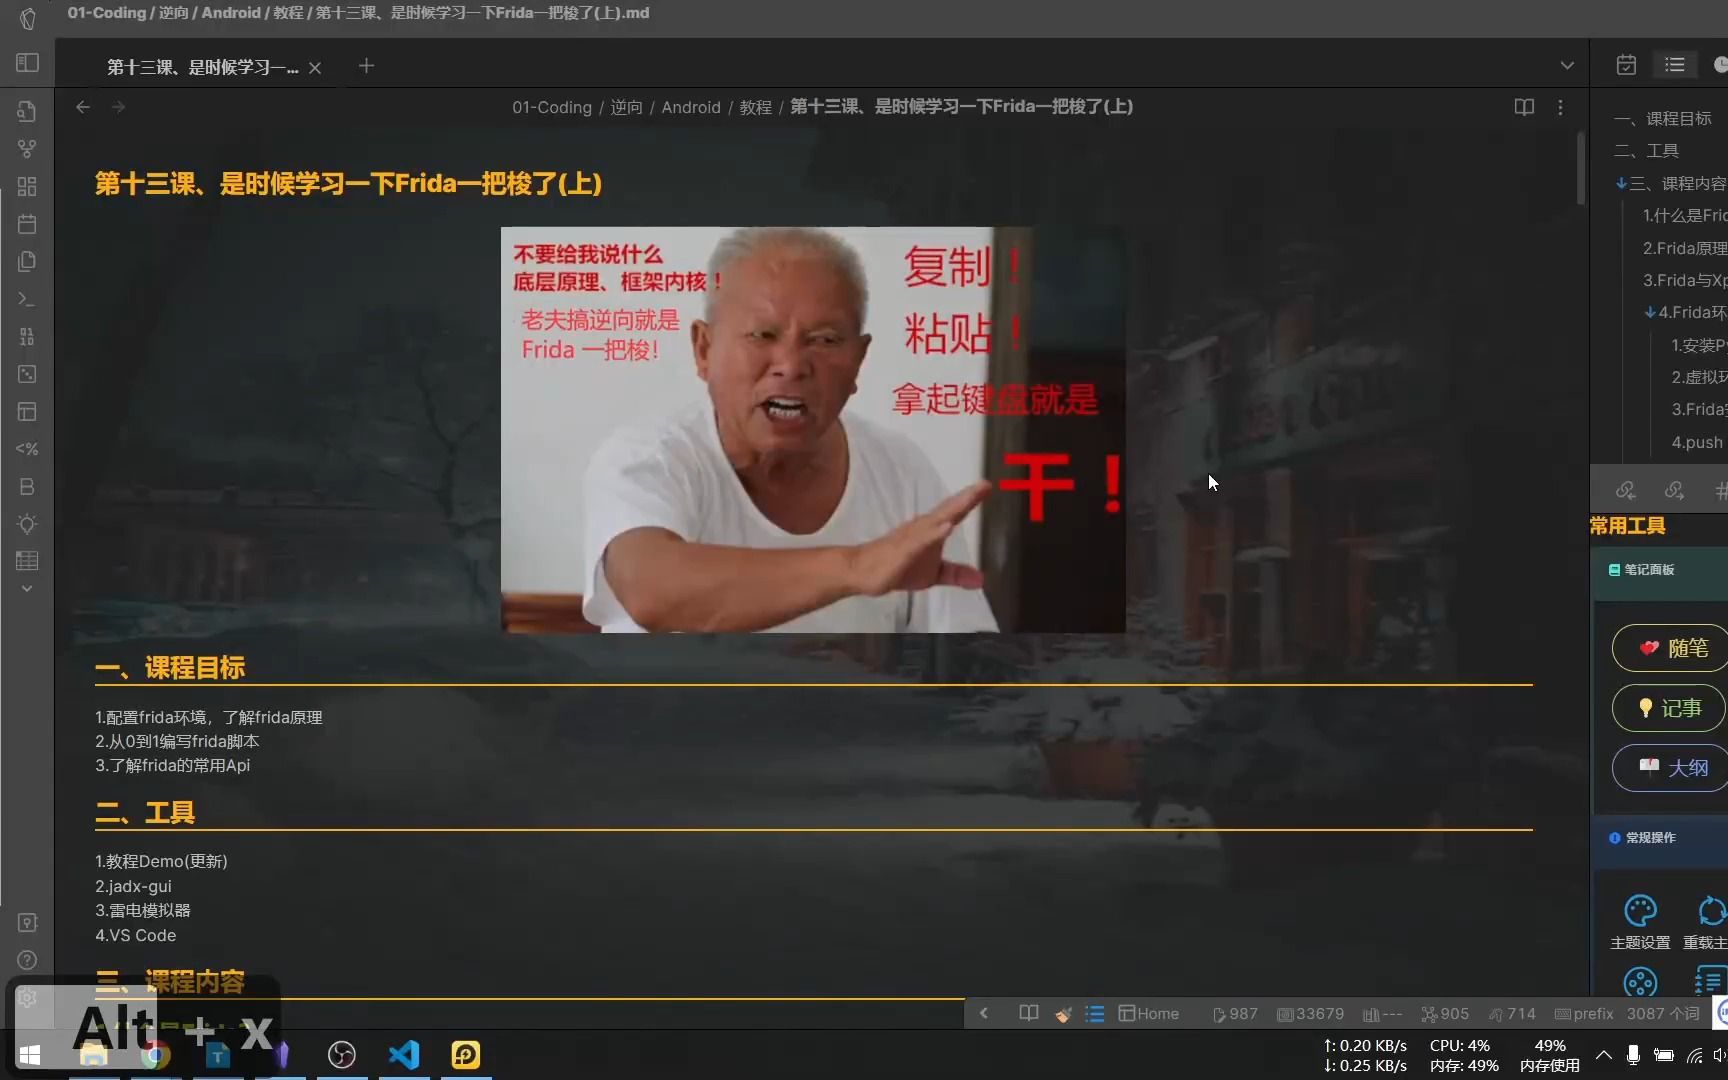Open the yellow PicGo taskbar icon
The image size is (1728, 1080).
pos(466,1055)
